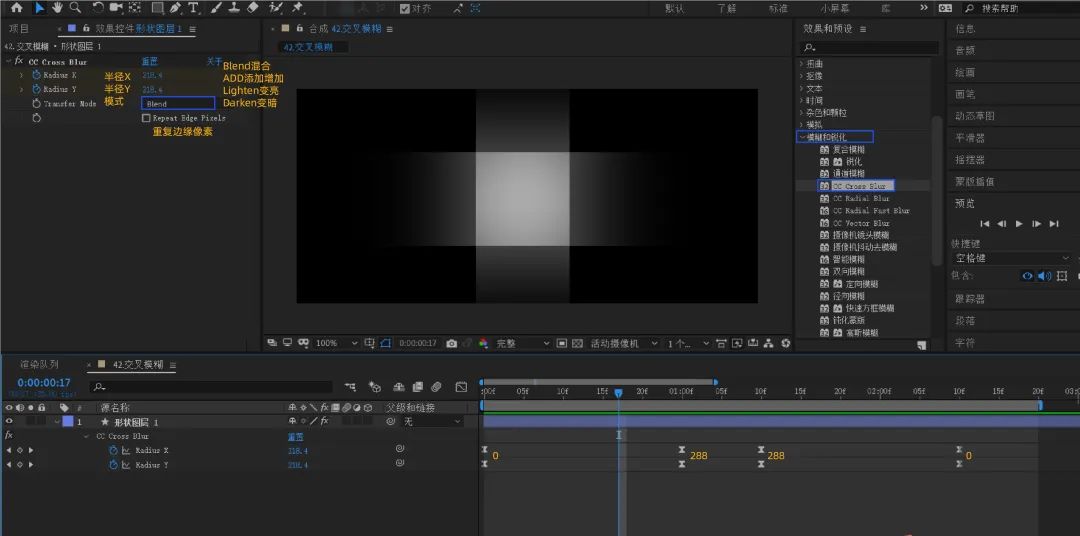
Task: Click the Draft 3D icon in timeline
Action: (375, 386)
